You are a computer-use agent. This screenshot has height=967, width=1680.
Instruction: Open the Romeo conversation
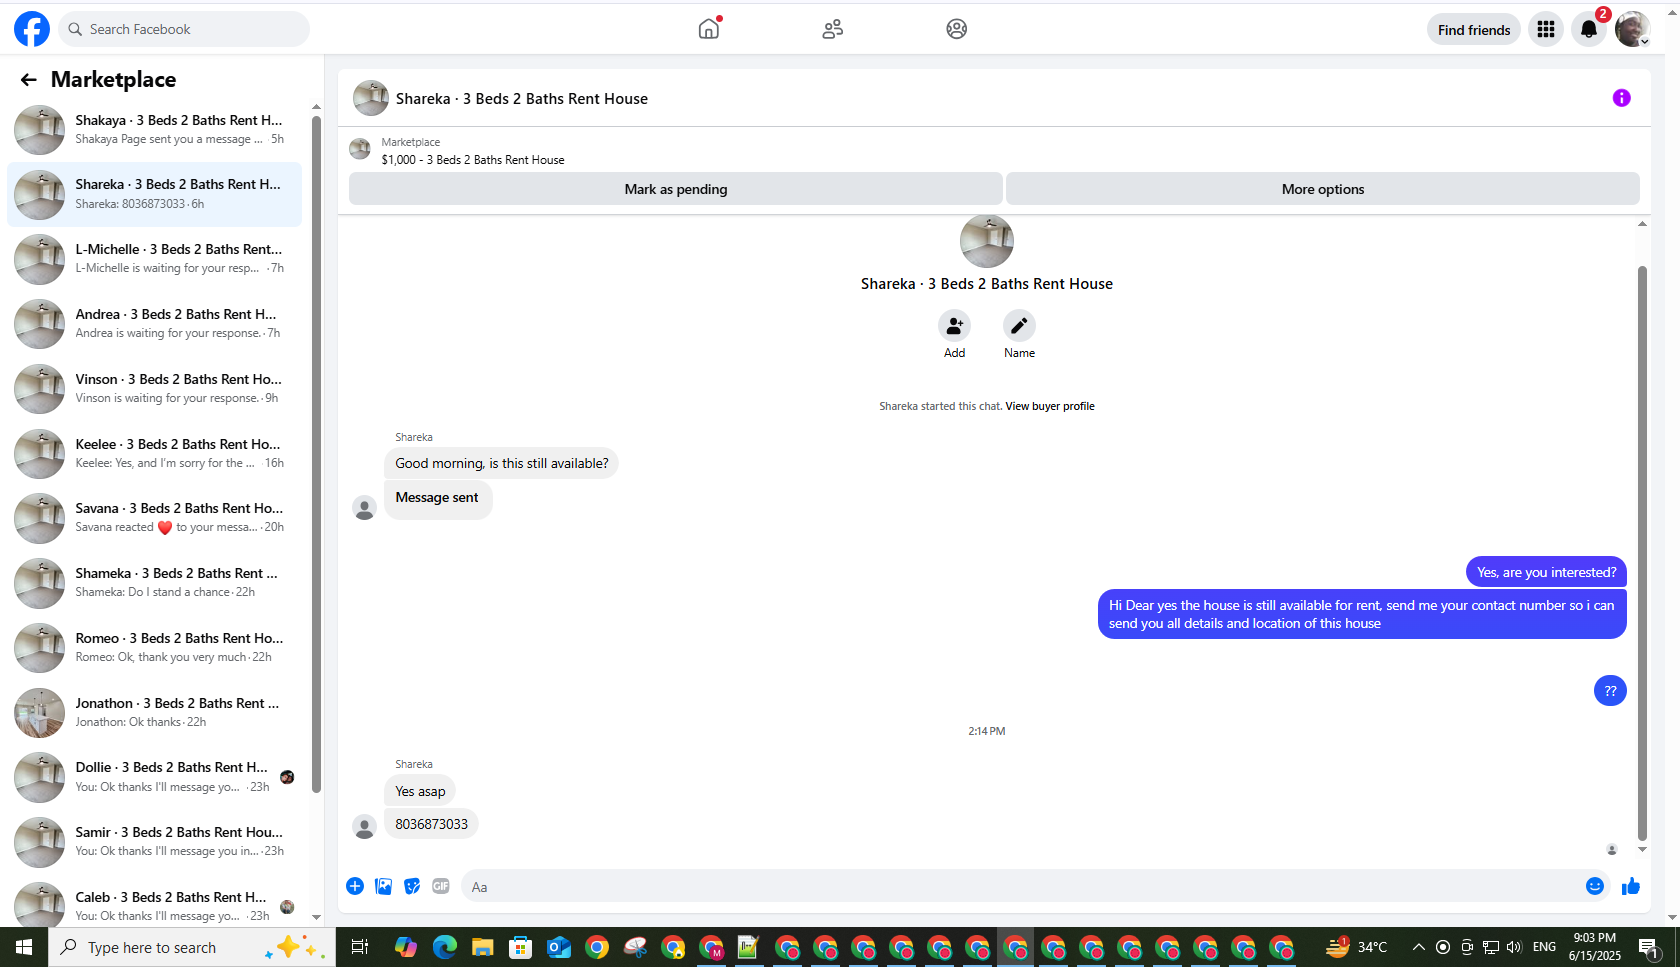(x=155, y=648)
